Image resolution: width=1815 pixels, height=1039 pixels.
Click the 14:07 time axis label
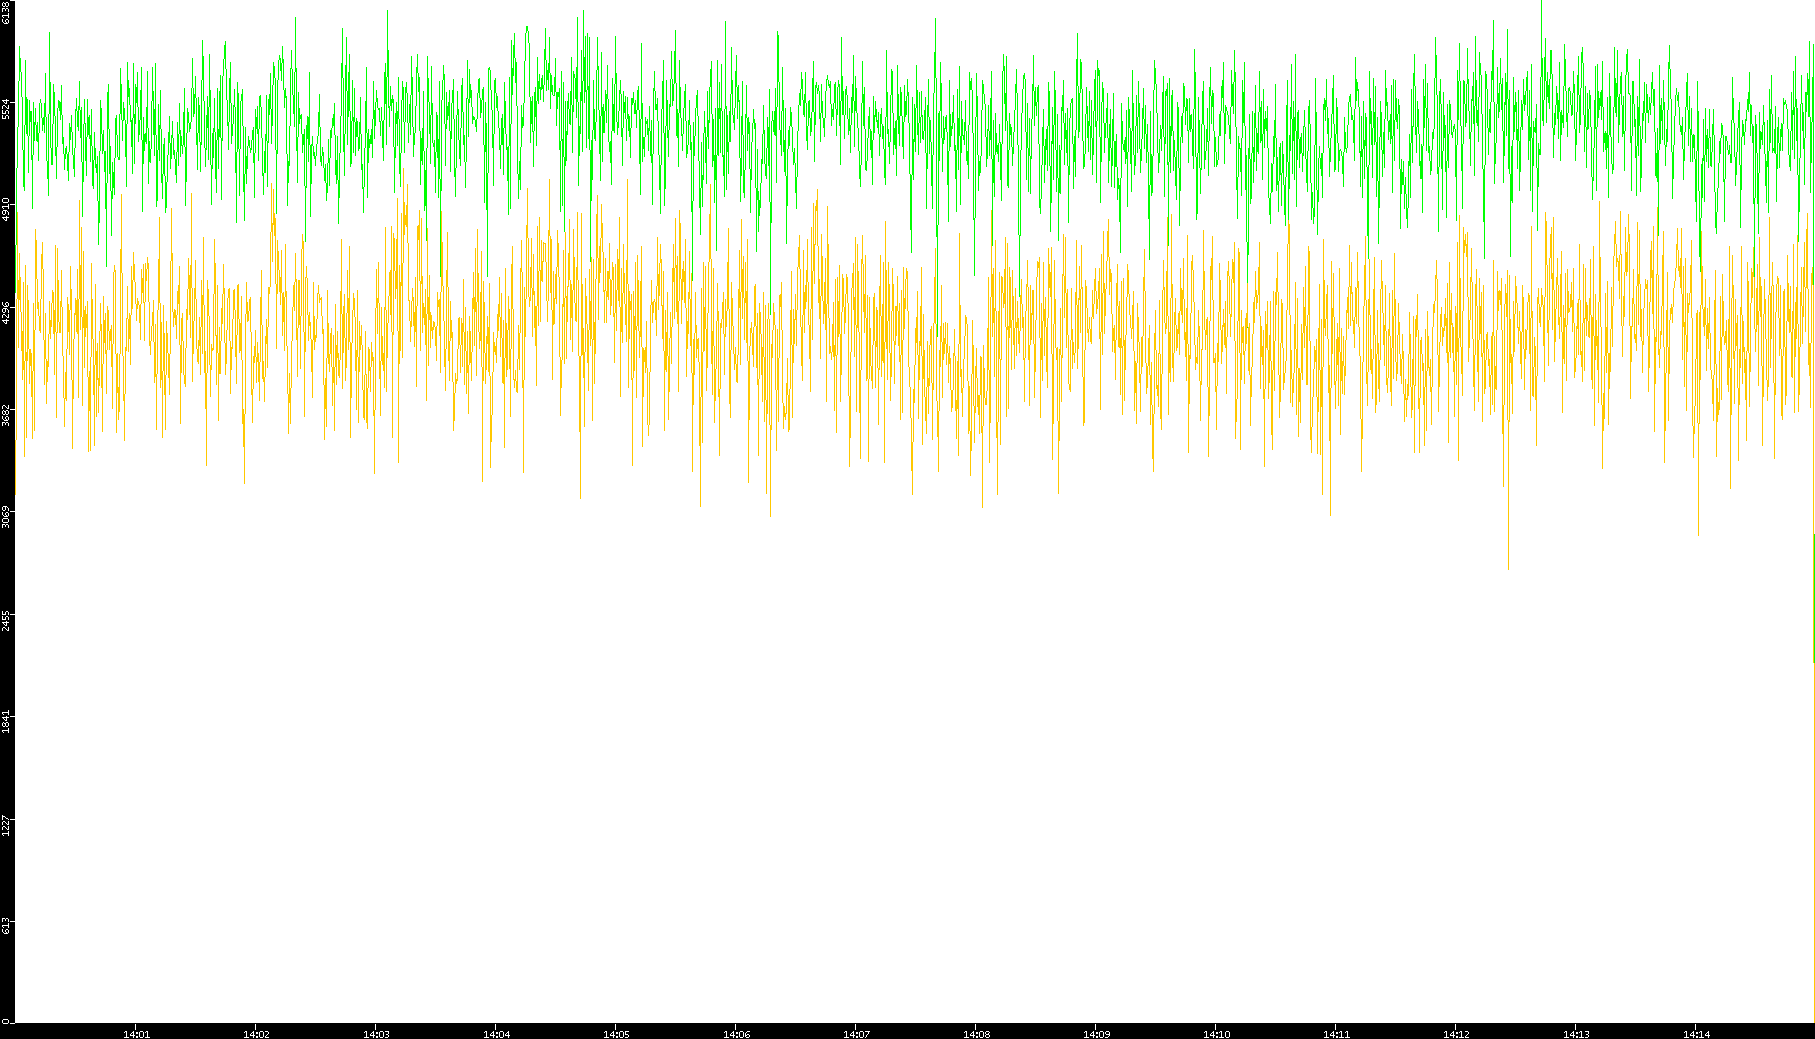856,1033
